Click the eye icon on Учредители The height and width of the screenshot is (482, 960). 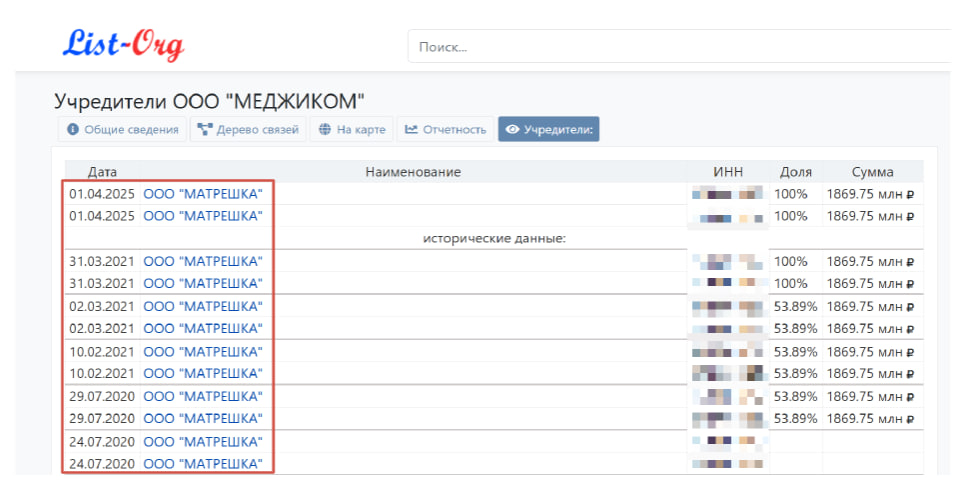tap(512, 130)
